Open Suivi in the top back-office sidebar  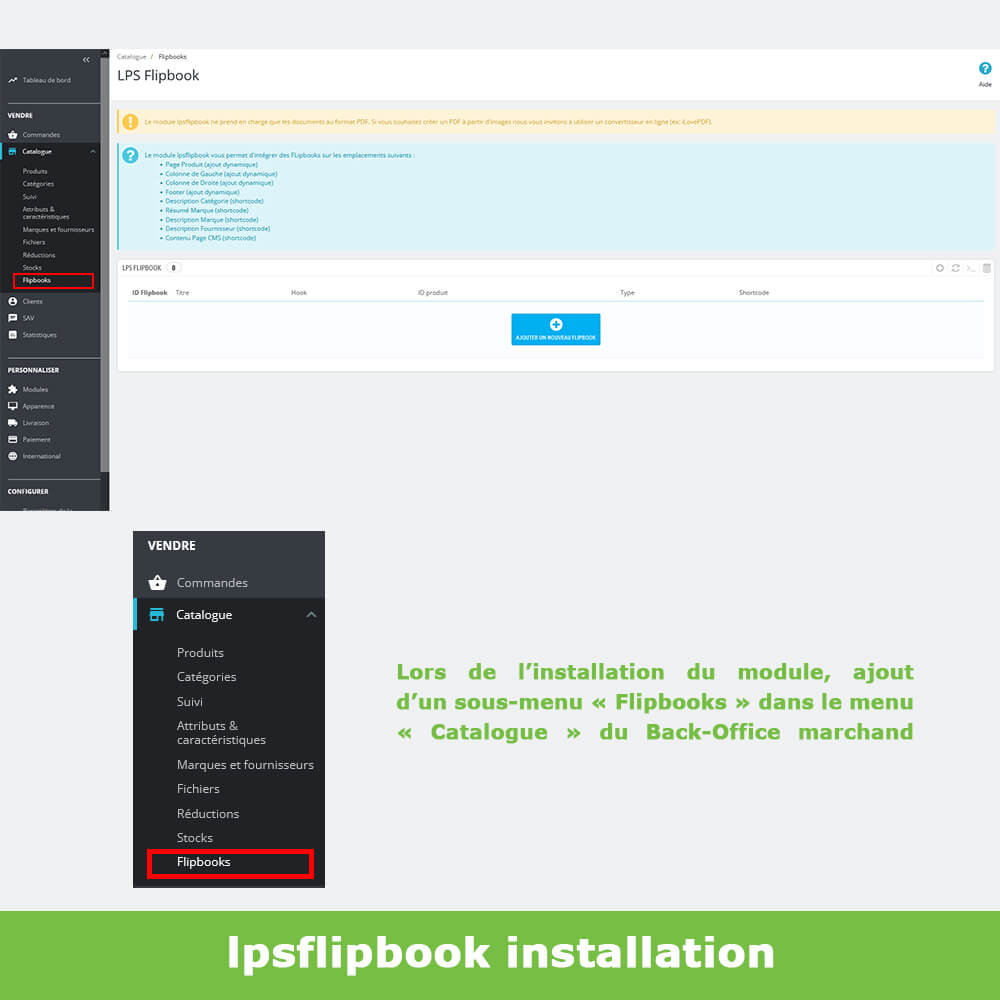point(29,196)
